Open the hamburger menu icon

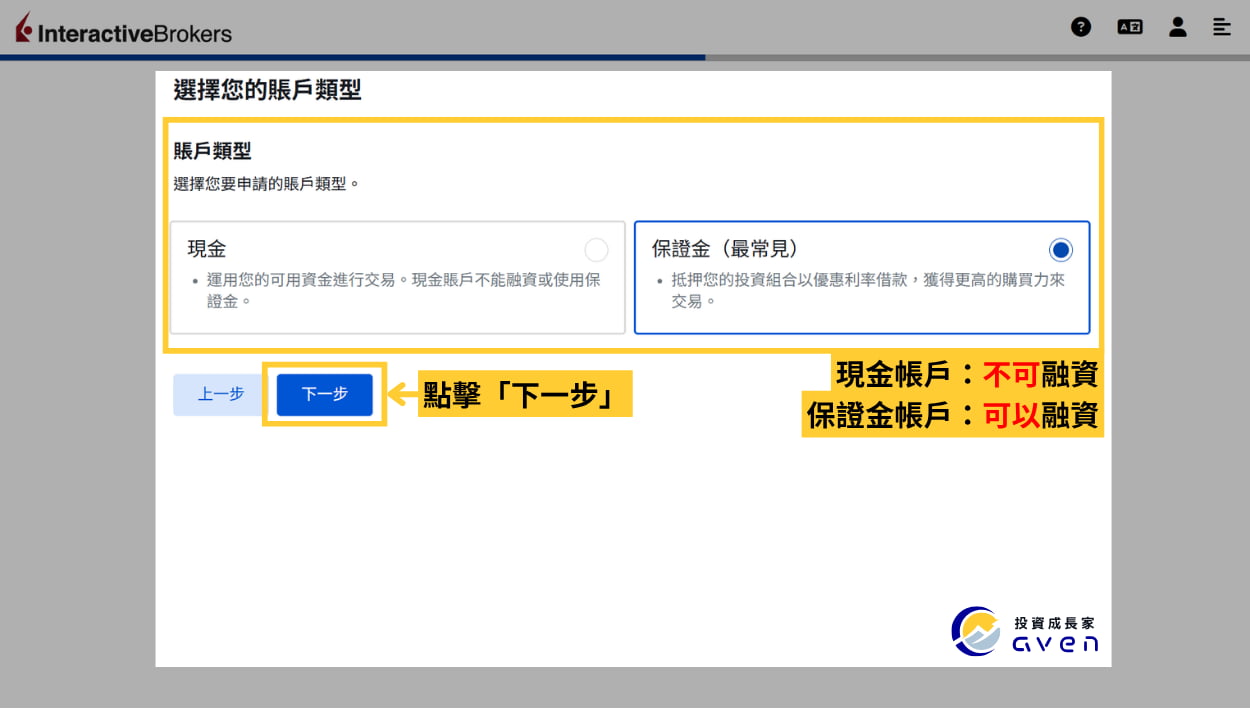(1222, 27)
